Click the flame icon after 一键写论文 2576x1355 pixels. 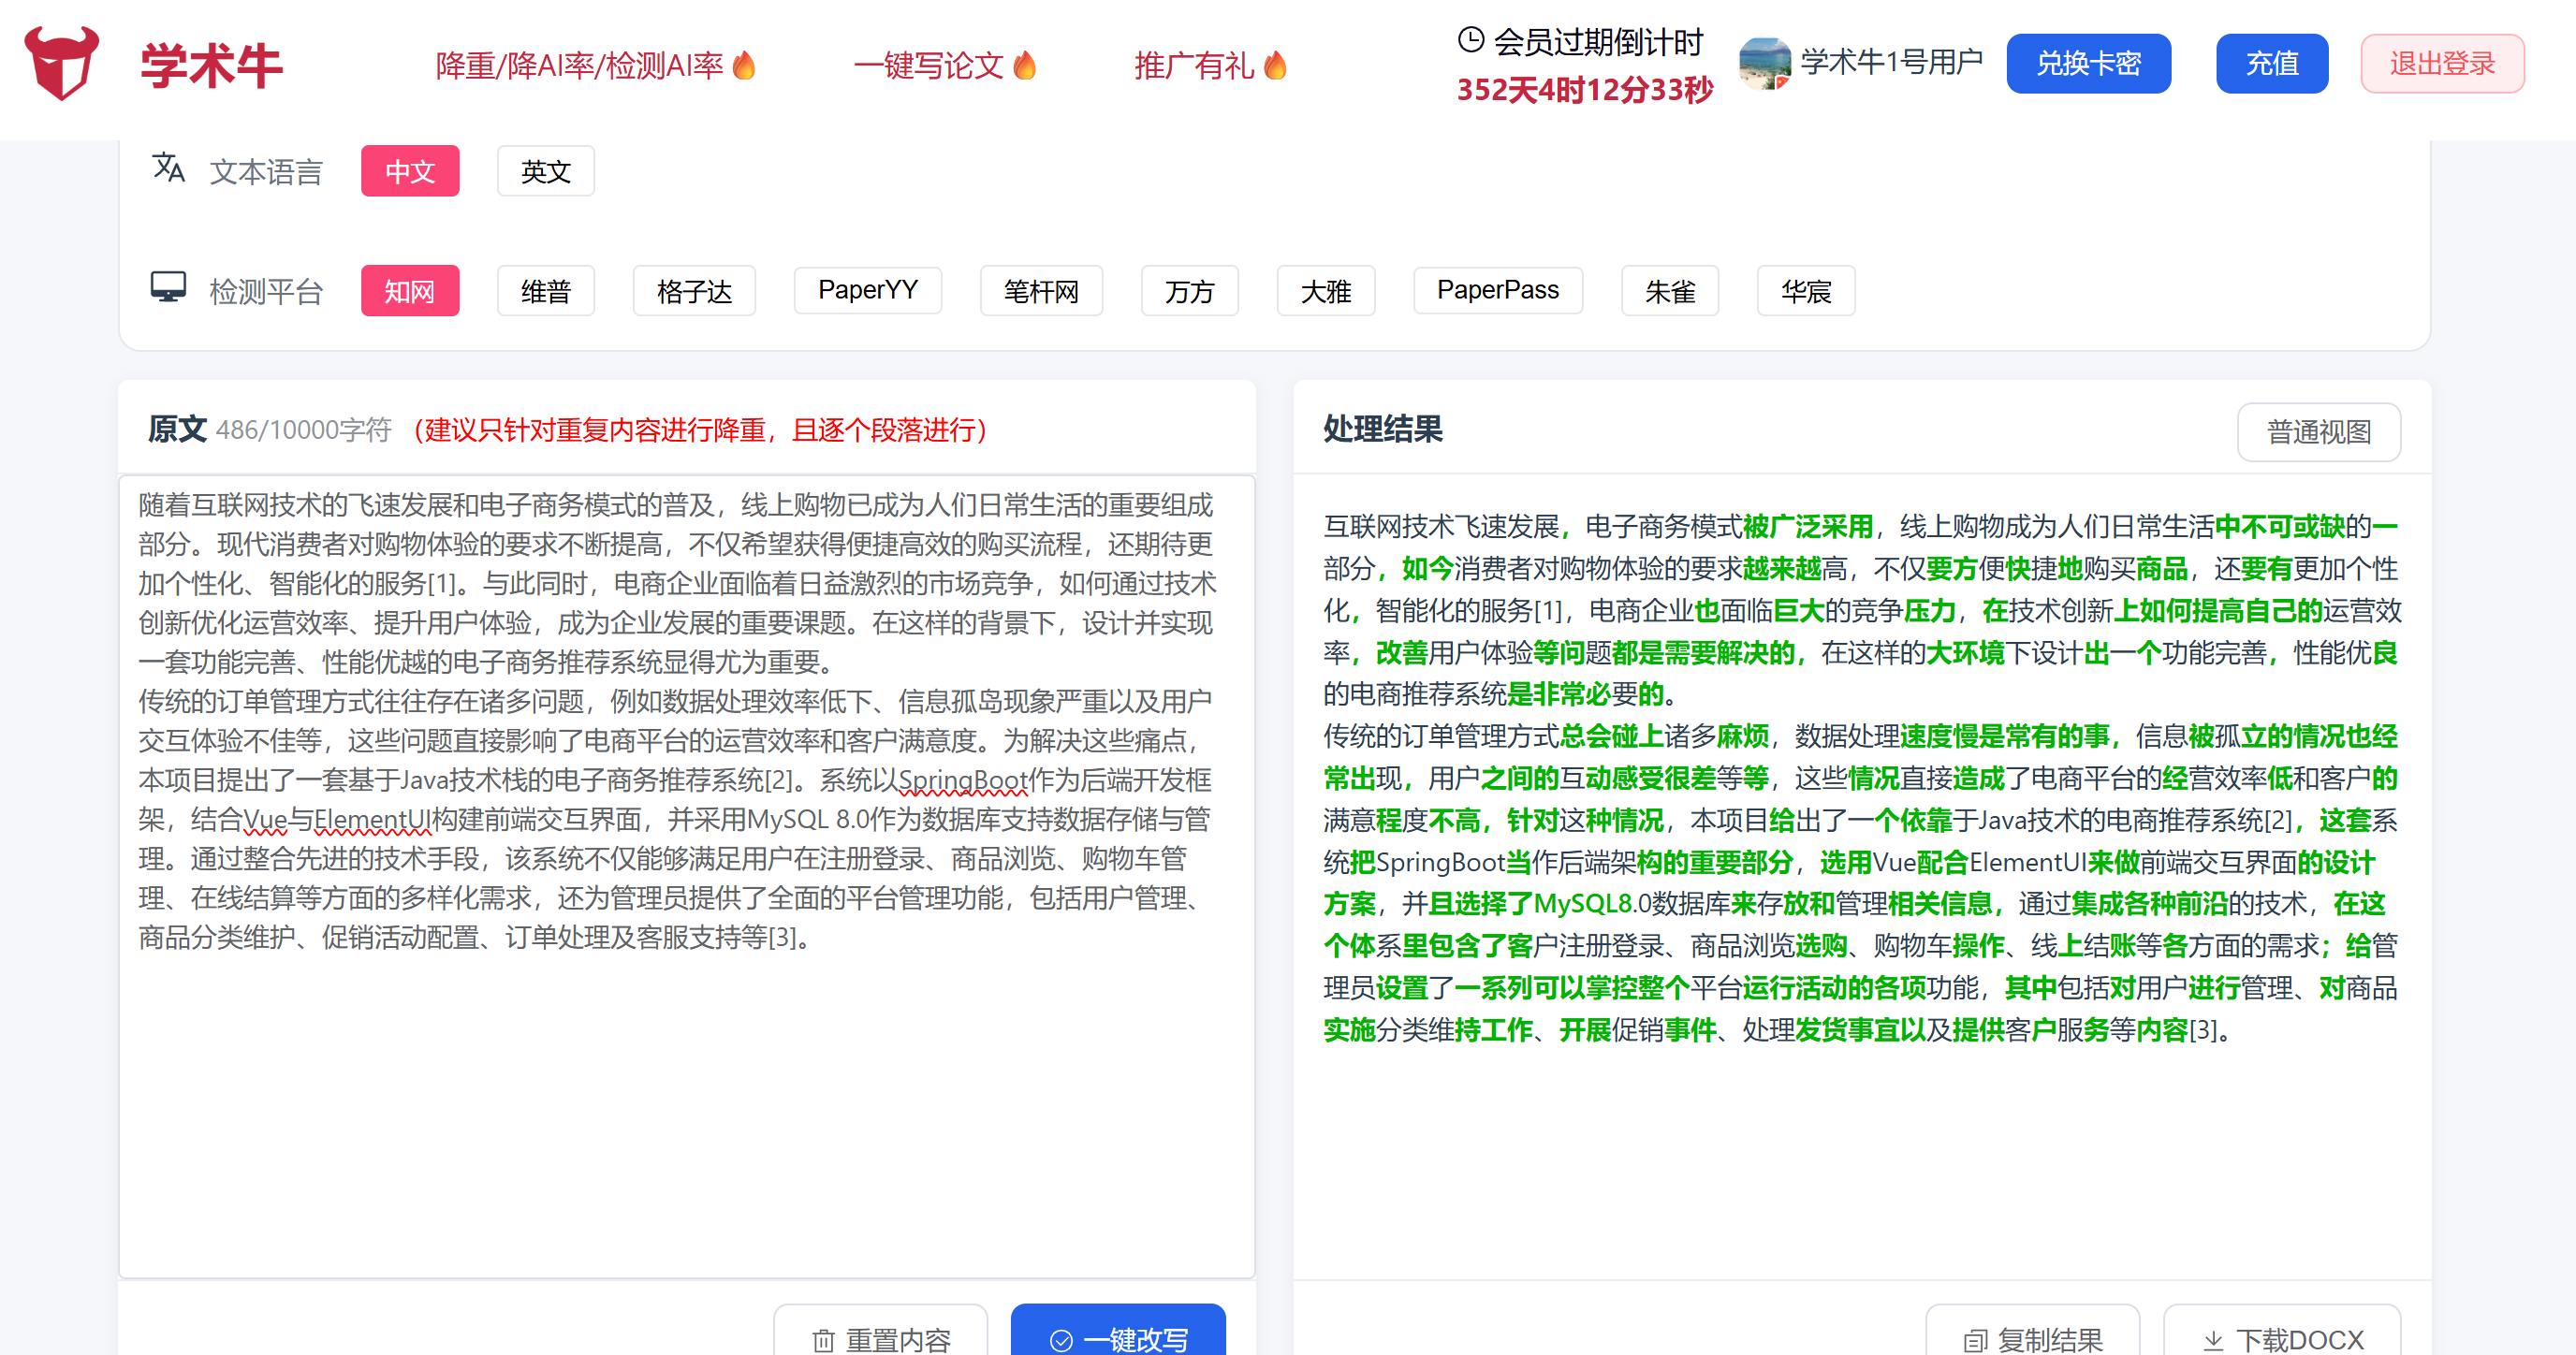[x=1024, y=65]
